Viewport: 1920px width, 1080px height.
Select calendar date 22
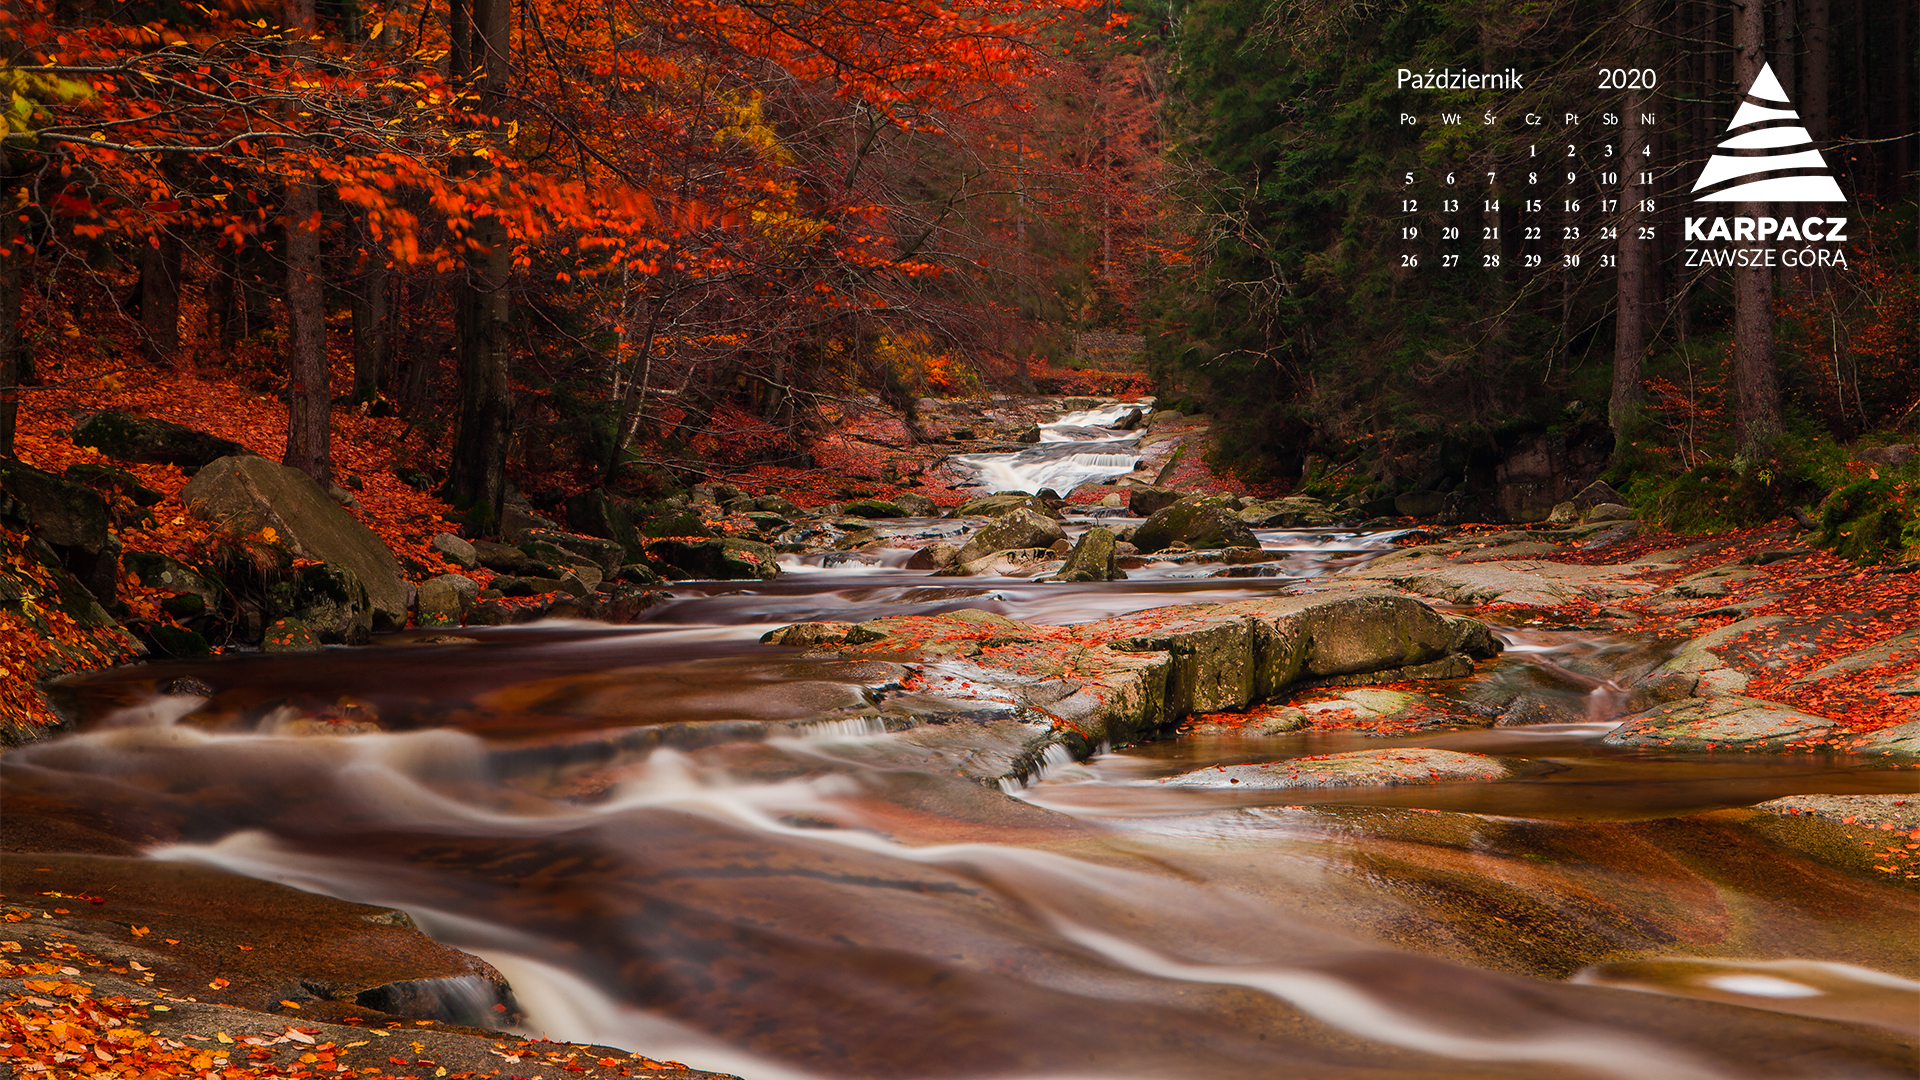click(x=1533, y=234)
